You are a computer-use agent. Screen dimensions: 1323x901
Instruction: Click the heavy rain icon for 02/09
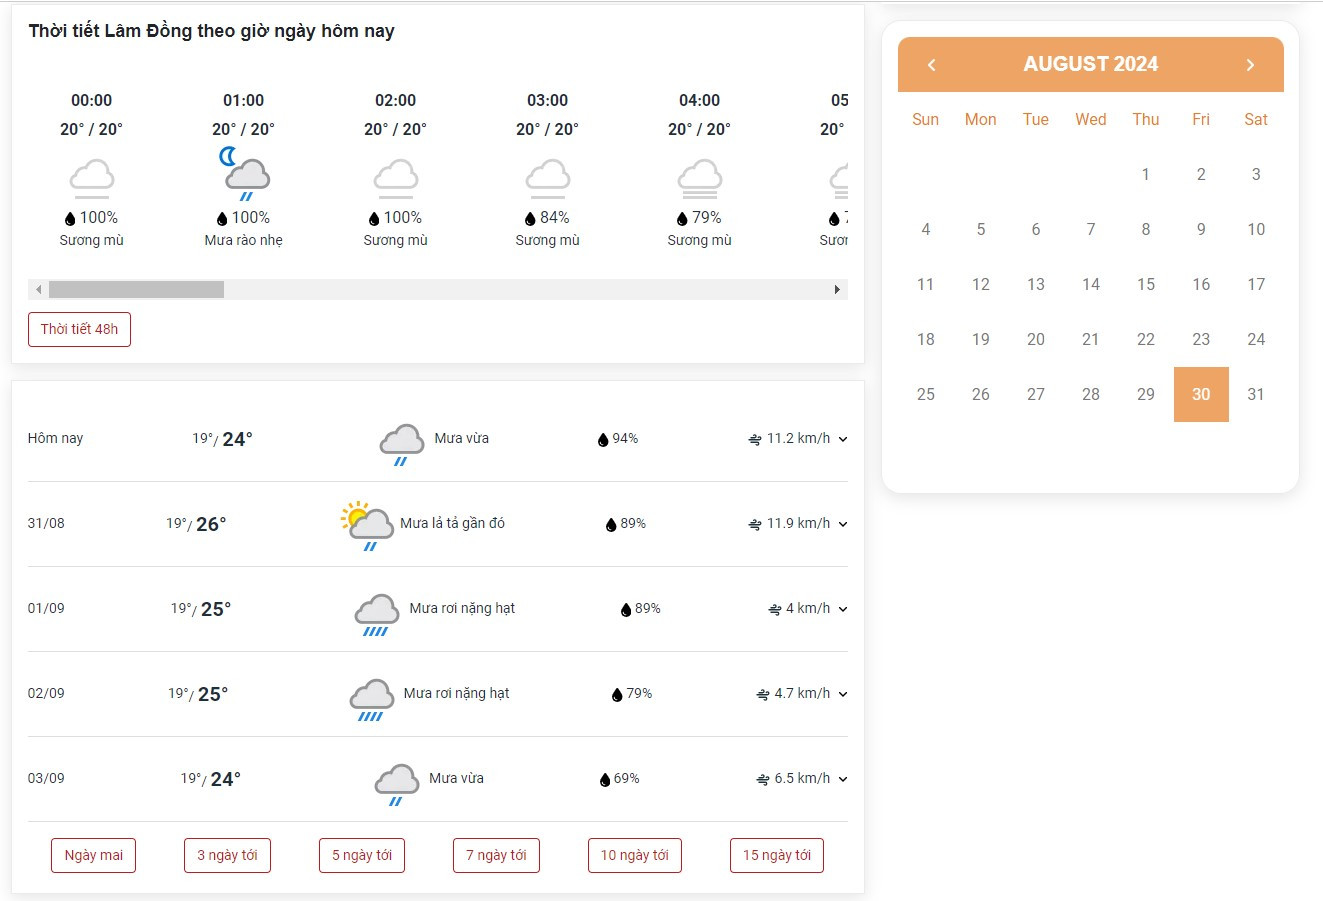tap(371, 699)
